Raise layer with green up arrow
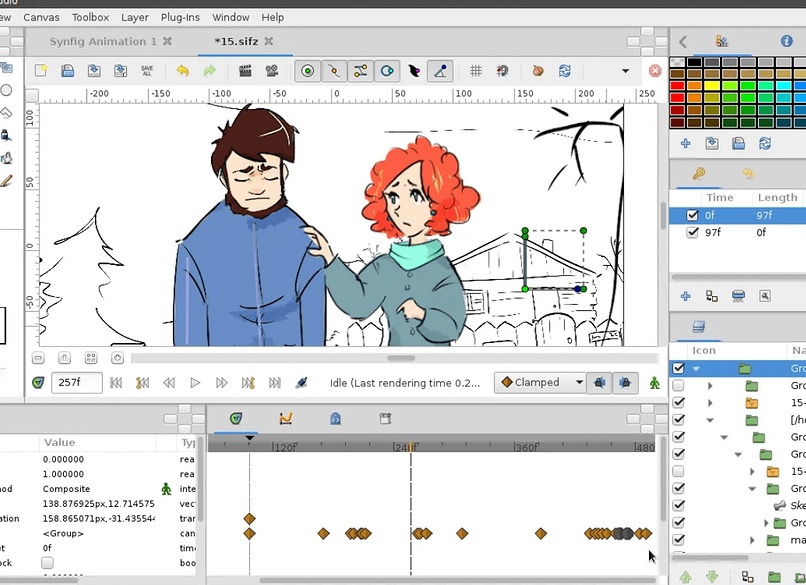 (x=685, y=577)
